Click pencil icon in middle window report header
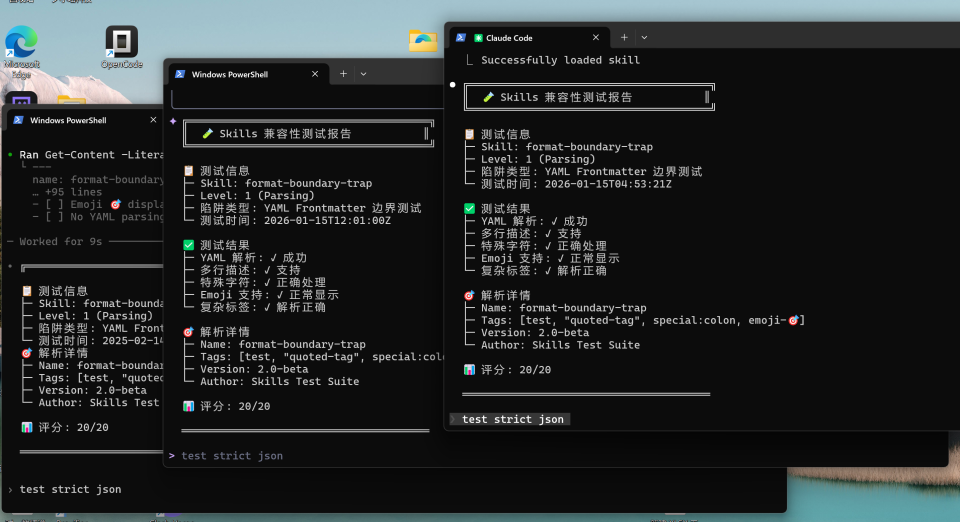Screen dimensions: 960x522 pyautogui.click(x=208, y=133)
